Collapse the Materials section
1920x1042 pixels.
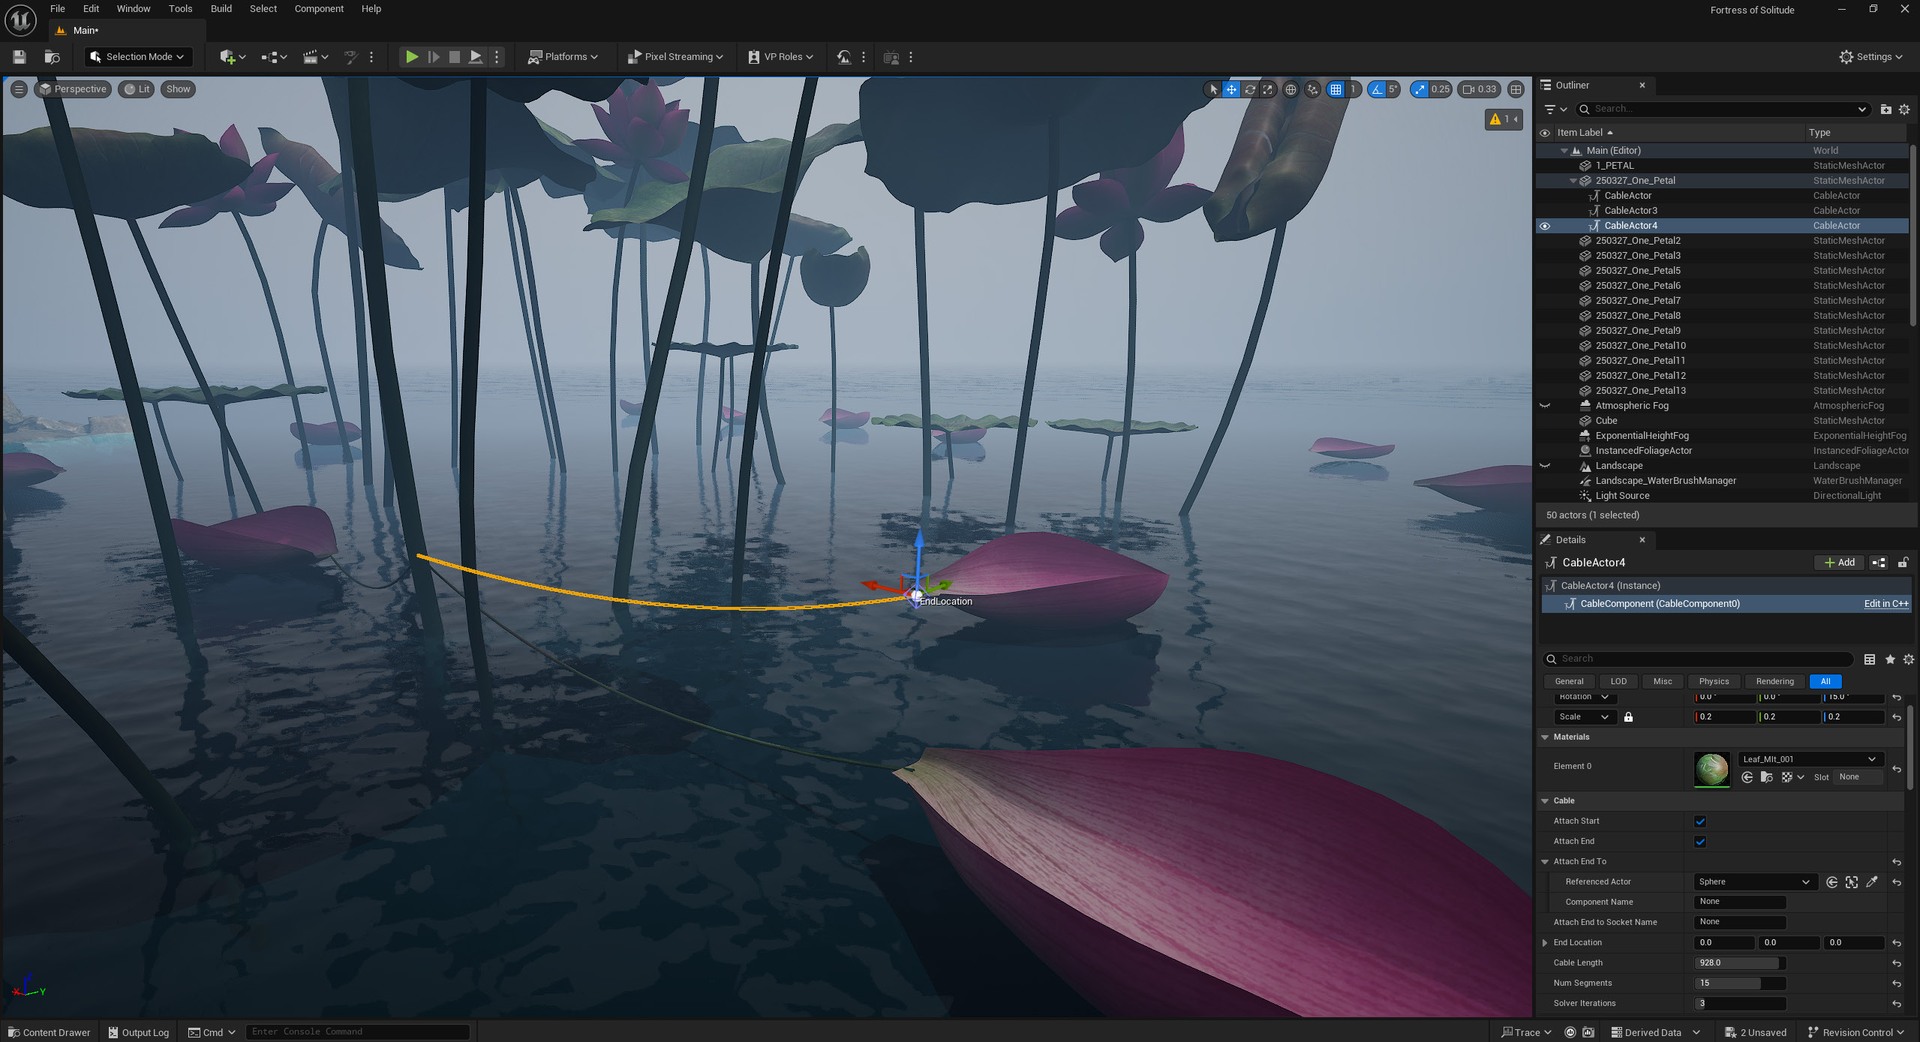(x=1545, y=737)
